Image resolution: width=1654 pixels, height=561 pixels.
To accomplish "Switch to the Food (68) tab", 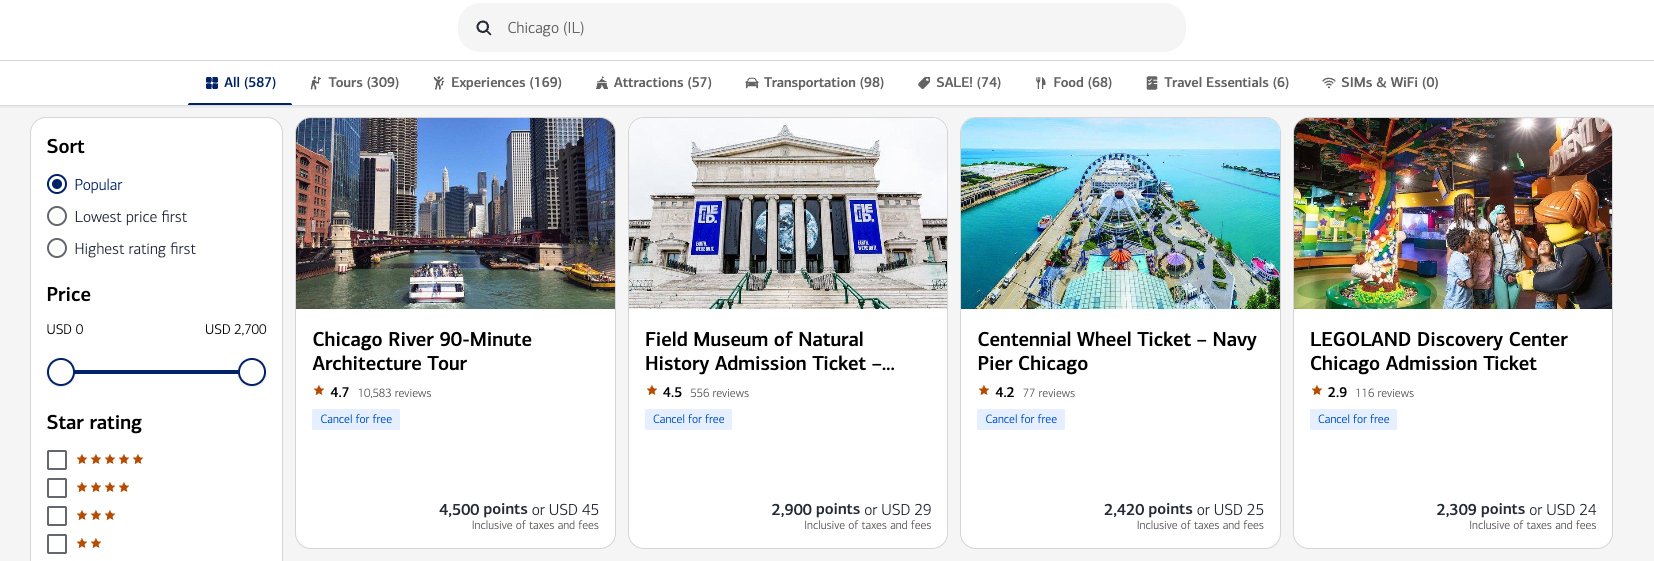I will point(1074,83).
